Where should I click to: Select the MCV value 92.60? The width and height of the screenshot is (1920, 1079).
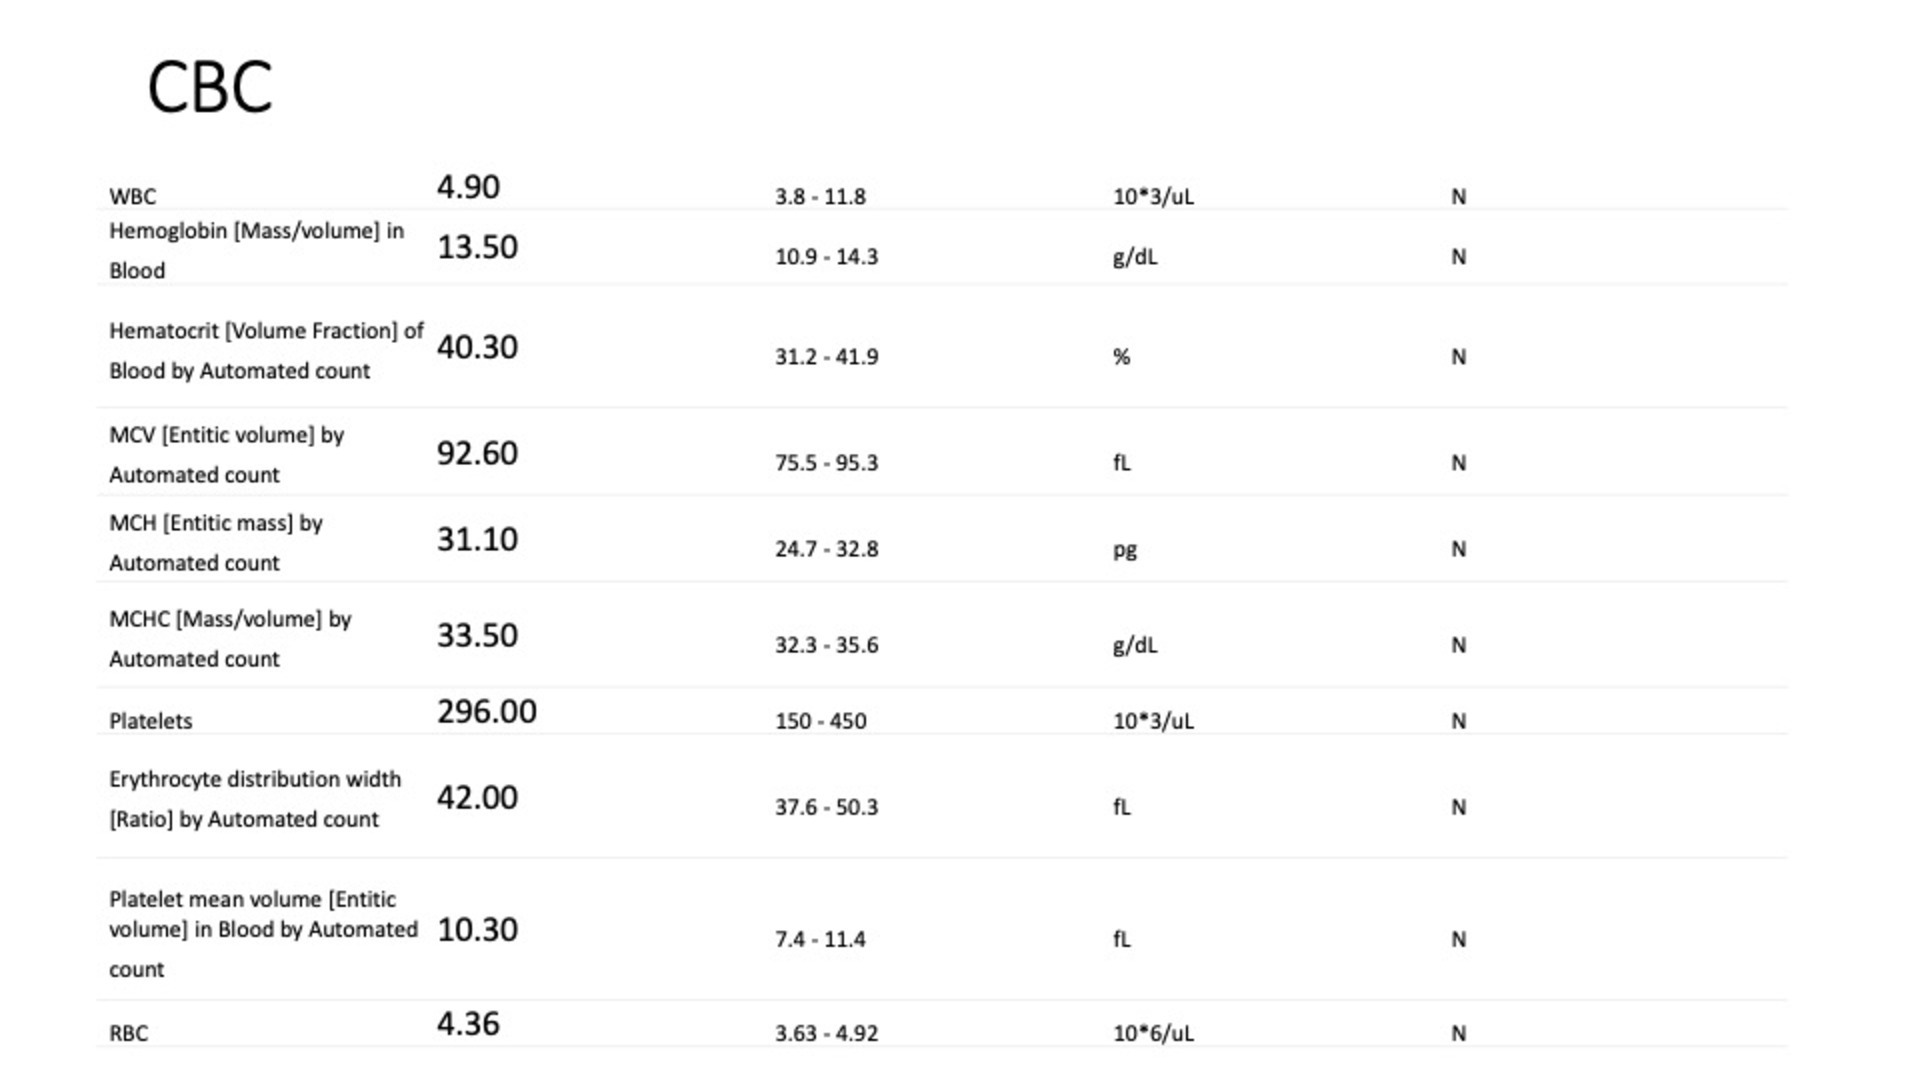click(x=477, y=453)
